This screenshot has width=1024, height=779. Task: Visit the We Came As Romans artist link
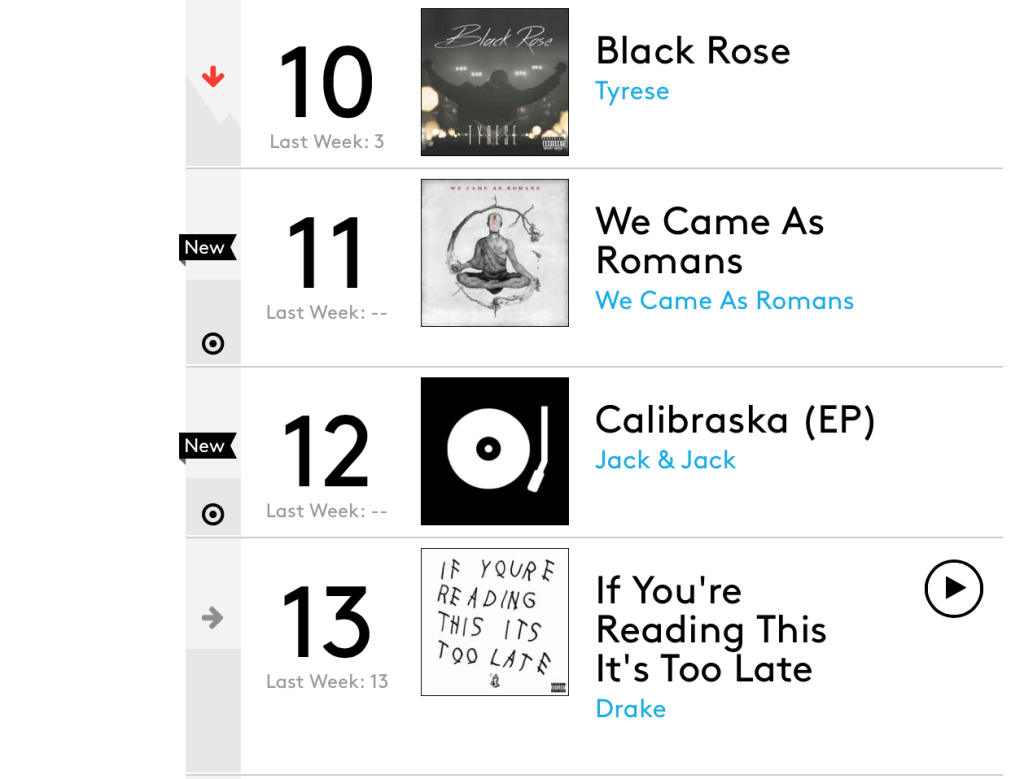[724, 301]
